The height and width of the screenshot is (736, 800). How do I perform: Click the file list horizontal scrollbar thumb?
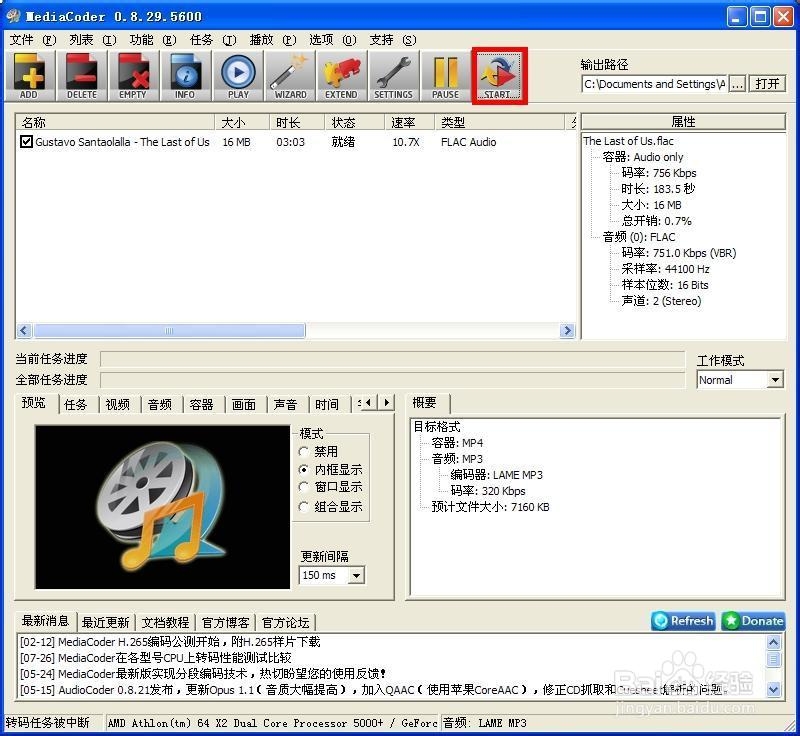pos(169,331)
